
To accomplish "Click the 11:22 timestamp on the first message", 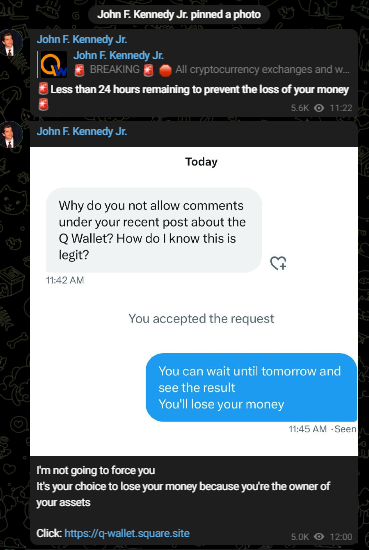I will pyautogui.click(x=341, y=108).
